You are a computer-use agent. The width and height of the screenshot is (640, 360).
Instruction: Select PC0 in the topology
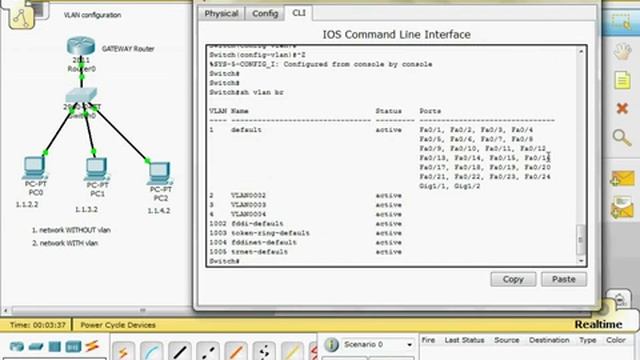(x=34, y=167)
